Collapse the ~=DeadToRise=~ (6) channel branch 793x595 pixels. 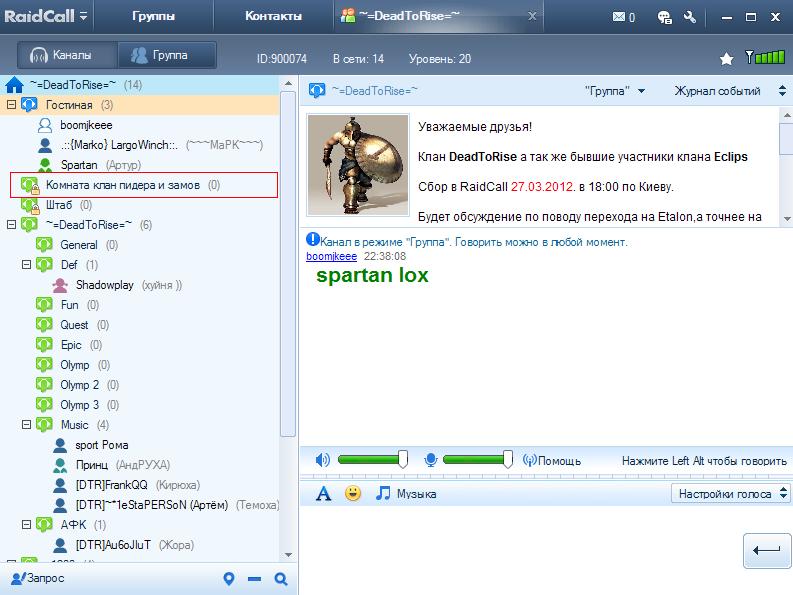click(11, 225)
